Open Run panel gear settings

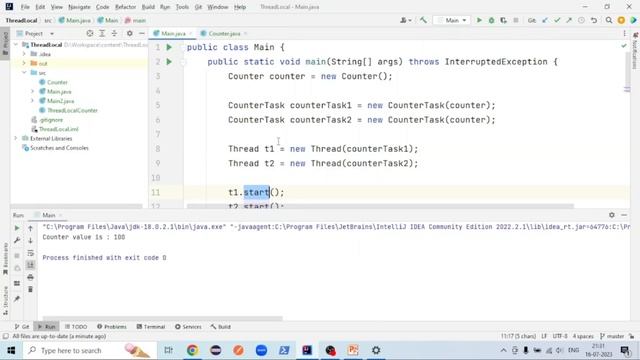point(611,215)
